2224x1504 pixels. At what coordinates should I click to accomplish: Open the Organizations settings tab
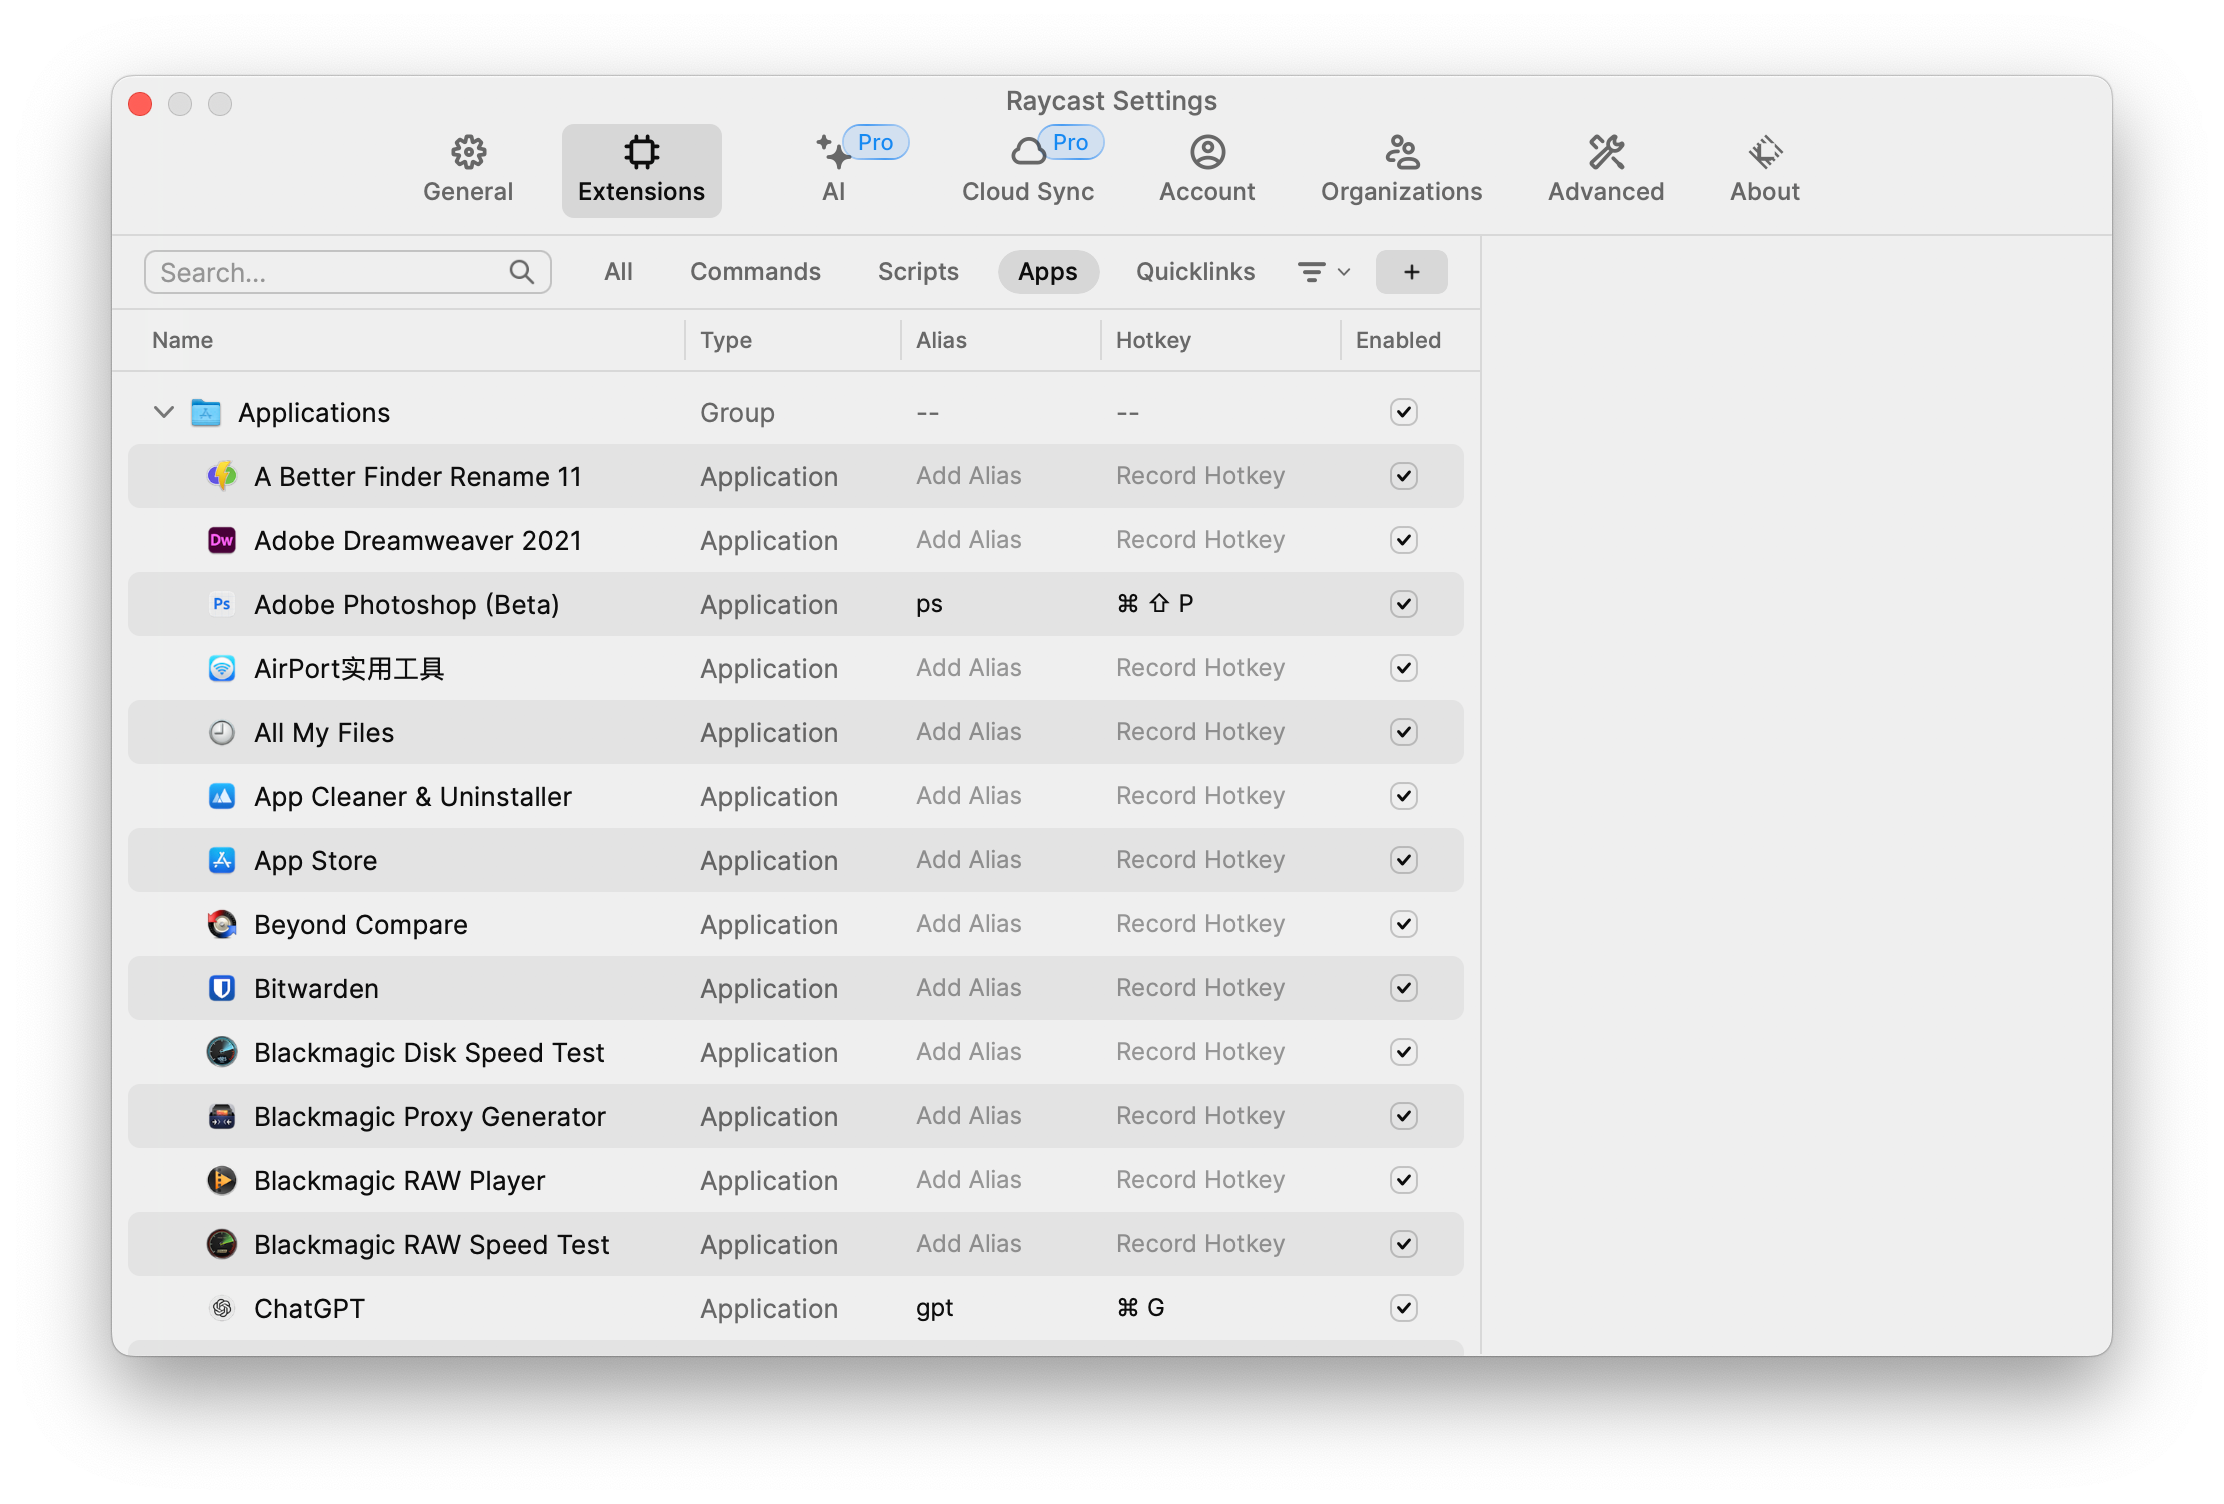(1401, 170)
